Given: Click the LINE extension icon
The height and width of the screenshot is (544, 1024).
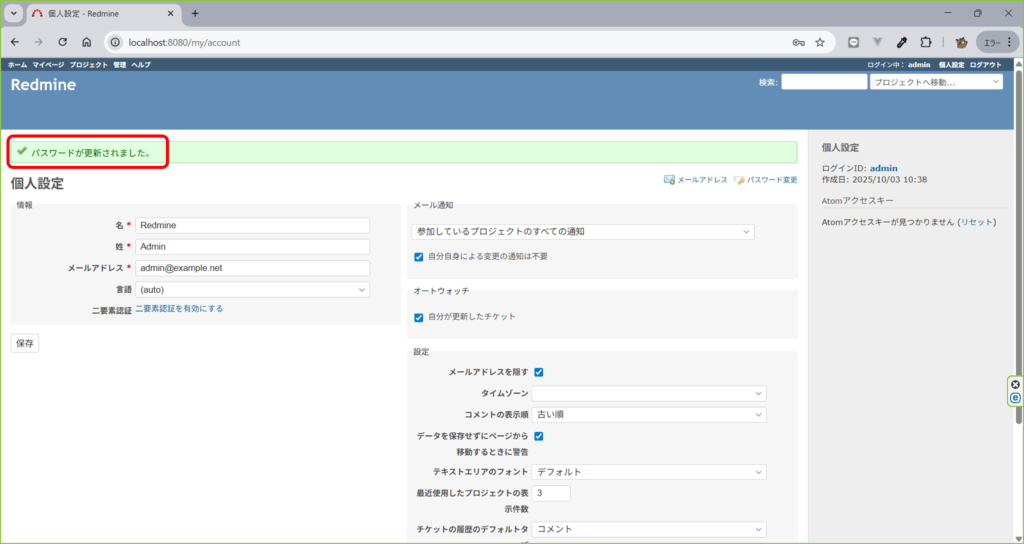Looking at the screenshot, I should pos(853,42).
